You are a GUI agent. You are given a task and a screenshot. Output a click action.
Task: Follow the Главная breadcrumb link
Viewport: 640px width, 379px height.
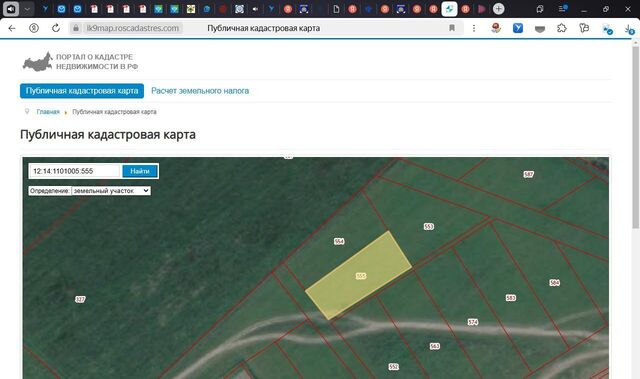pos(48,112)
